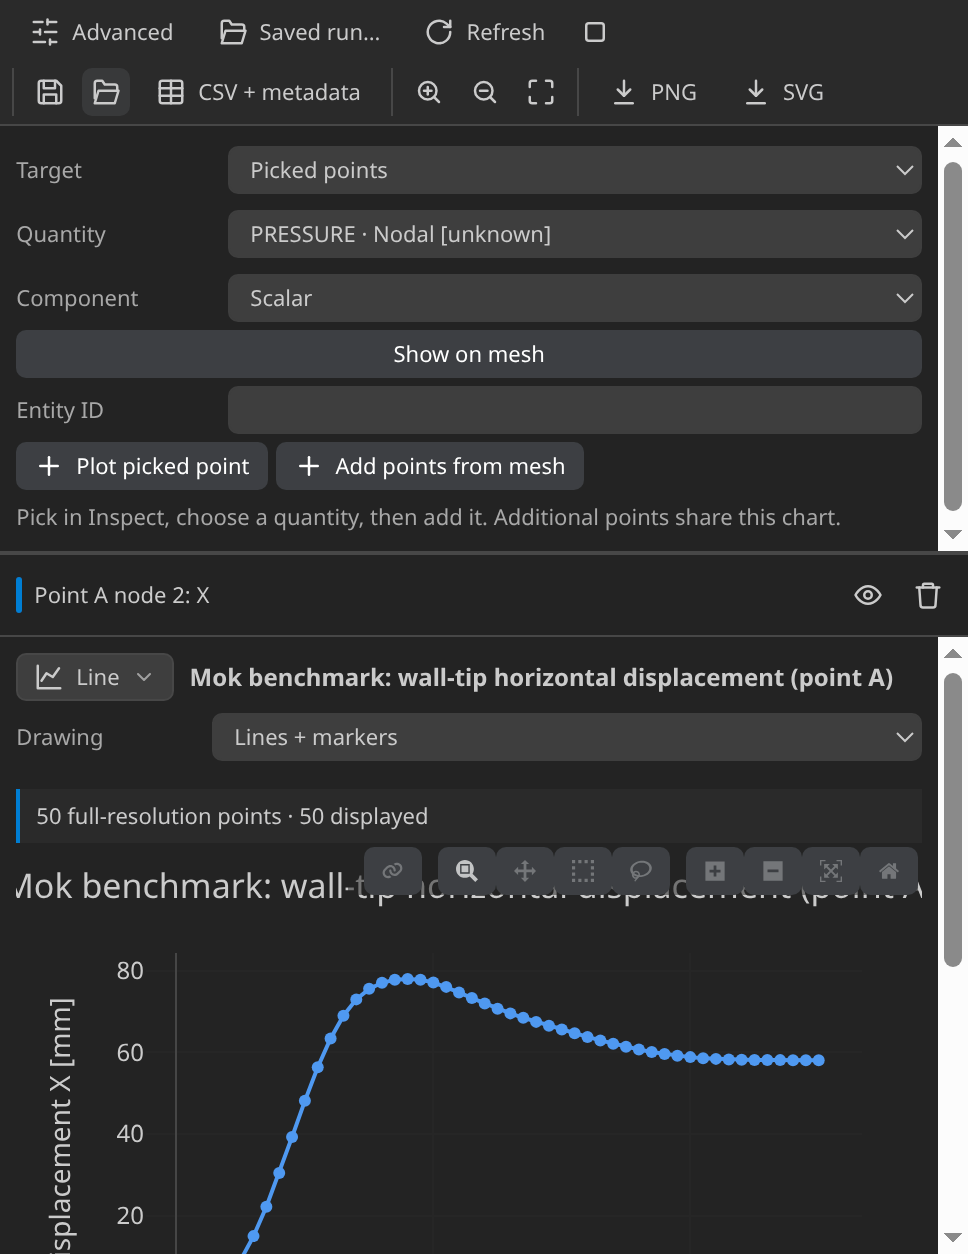Screen dimensions: 968x1254
Task: Click Add points from mesh button
Action: click(x=430, y=466)
